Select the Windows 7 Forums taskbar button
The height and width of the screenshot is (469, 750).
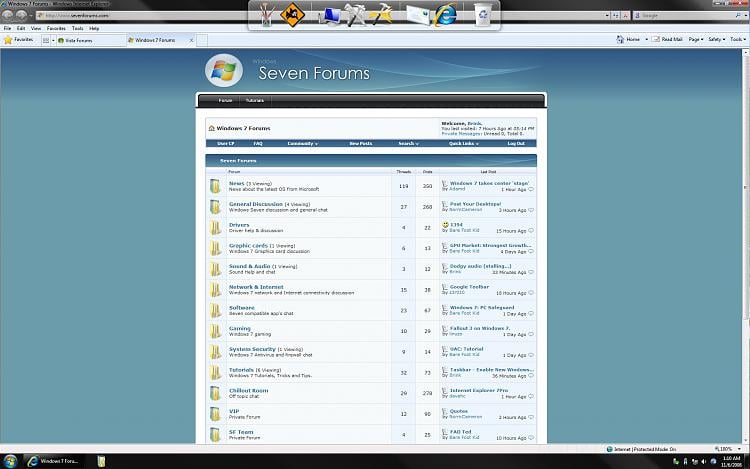click(x=54, y=461)
